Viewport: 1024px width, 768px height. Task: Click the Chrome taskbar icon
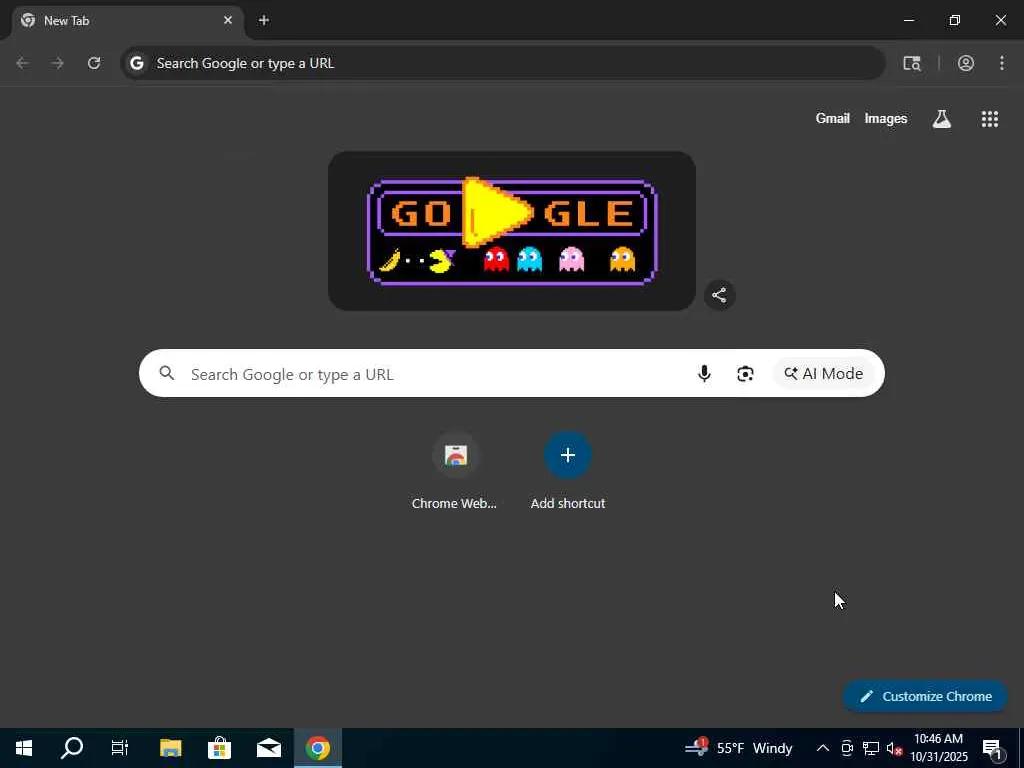tap(317, 748)
